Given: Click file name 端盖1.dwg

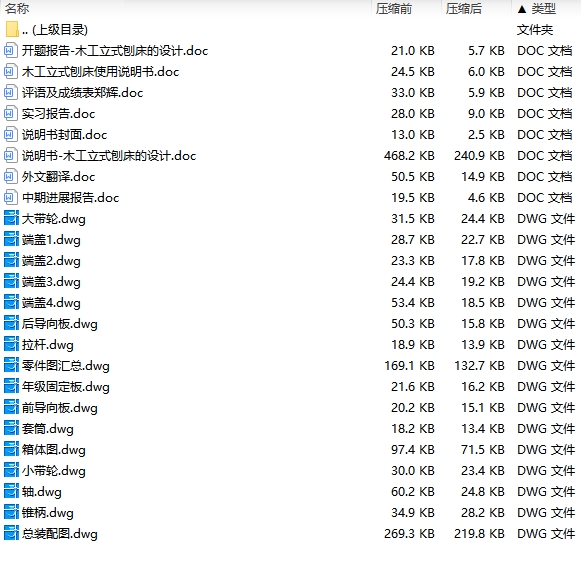Looking at the screenshot, I should 51,240.
